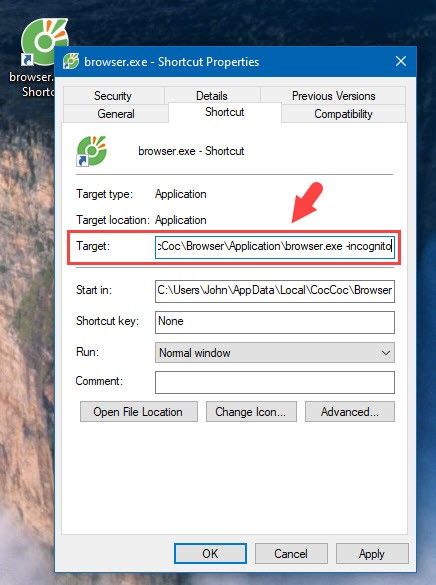Click the Open File Location button

[x=138, y=412]
